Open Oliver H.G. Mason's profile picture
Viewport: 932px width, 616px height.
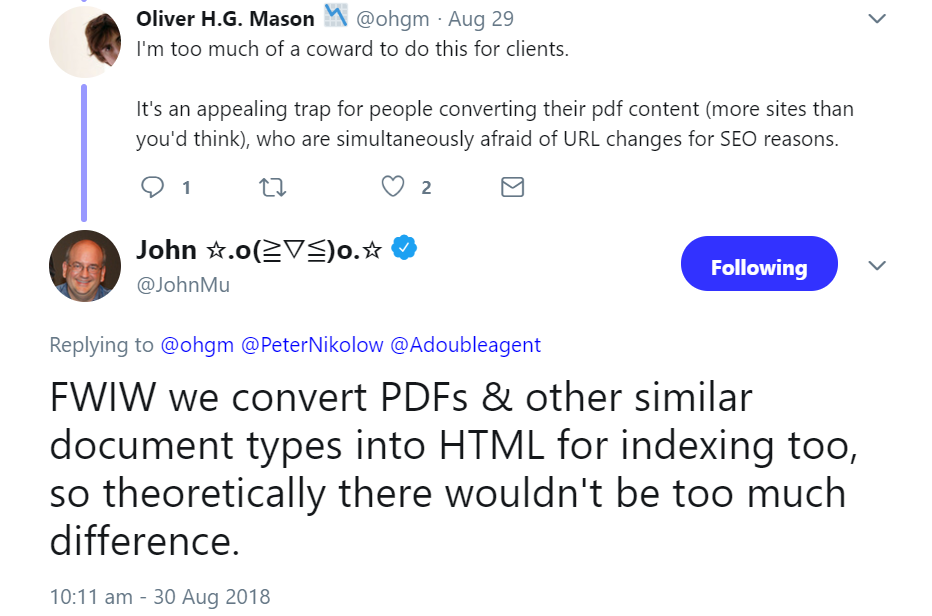[x=83, y=40]
